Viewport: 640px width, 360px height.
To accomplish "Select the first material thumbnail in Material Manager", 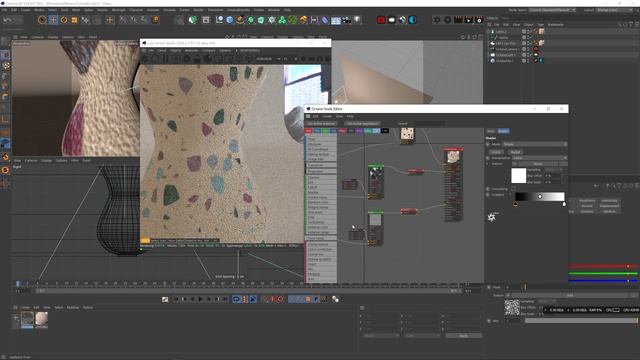I will [x=27, y=320].
